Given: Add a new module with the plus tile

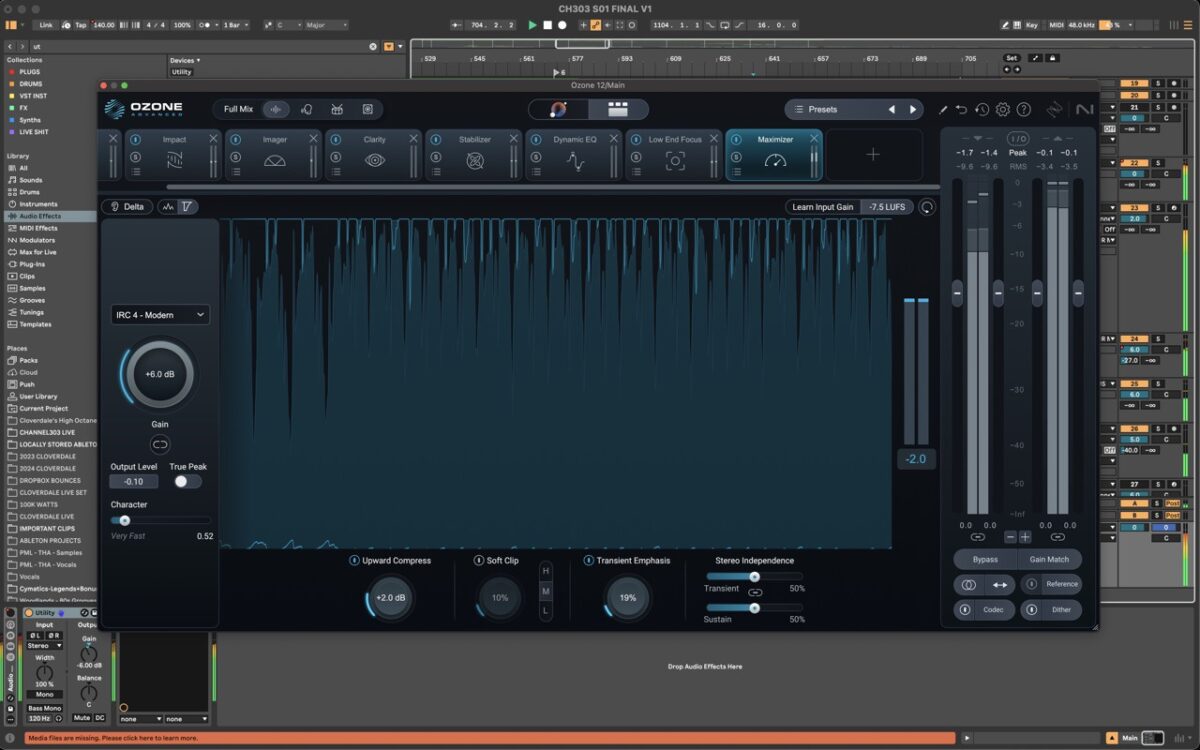Looking at the screenshot, I should tap(872, 154).
